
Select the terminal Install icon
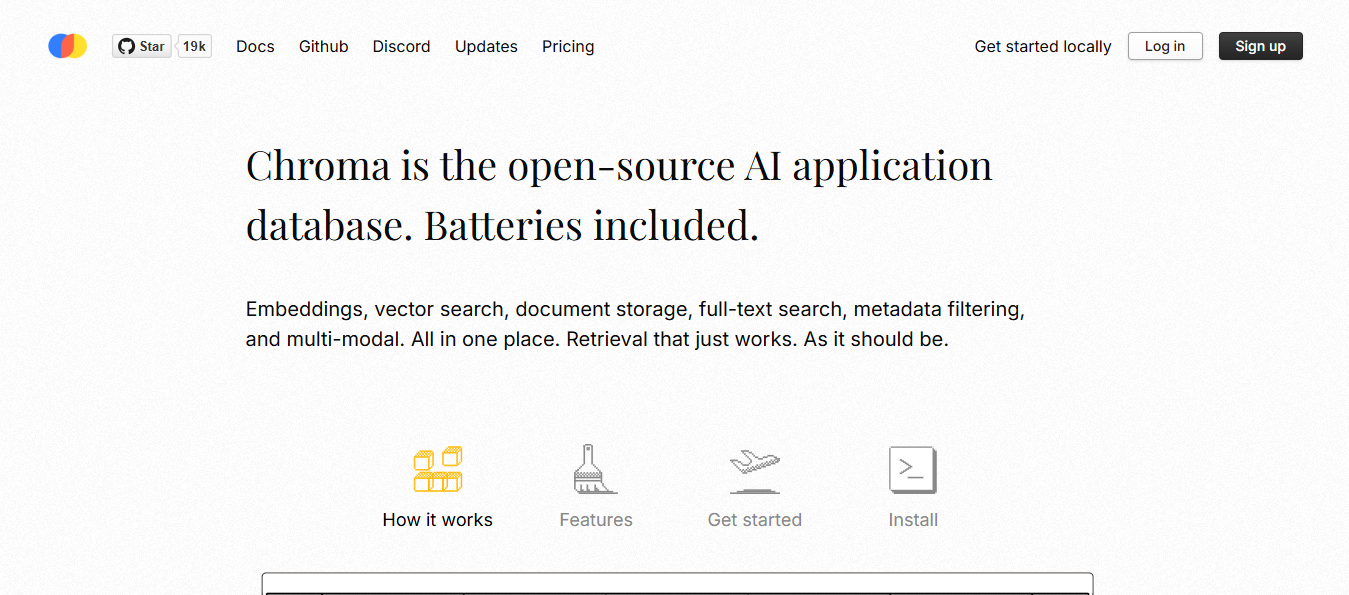[913, 470]
